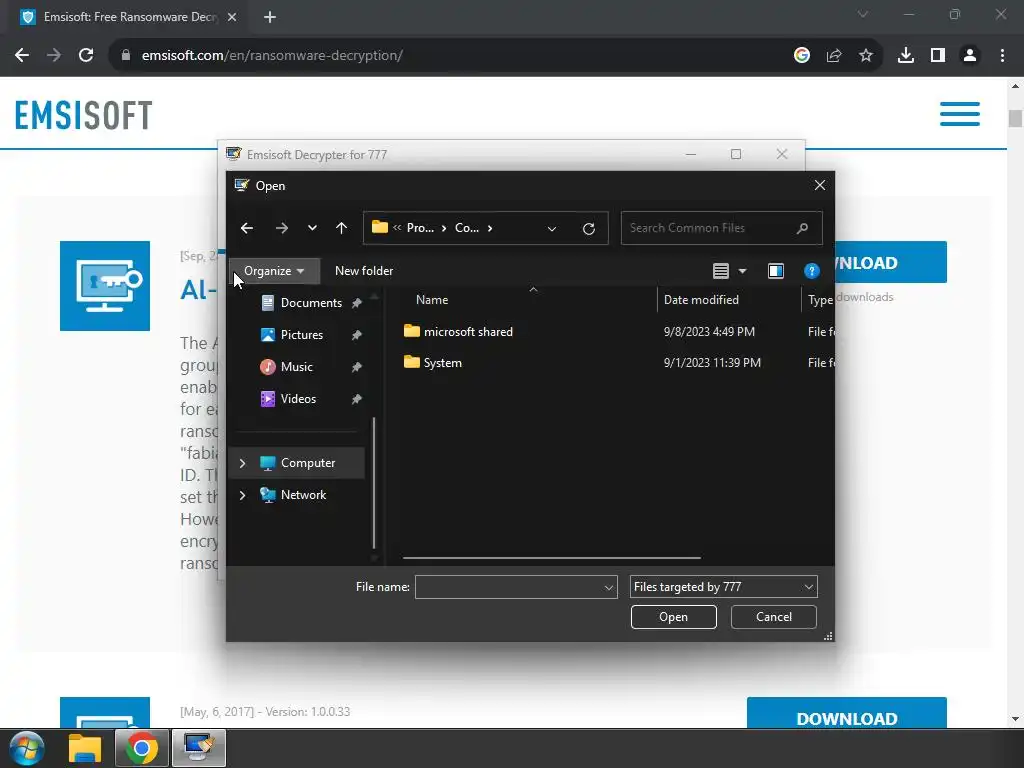Screen dimensions: 1024x768
Task: Refresh the Common Files folder listing
Action: point(588,229)
